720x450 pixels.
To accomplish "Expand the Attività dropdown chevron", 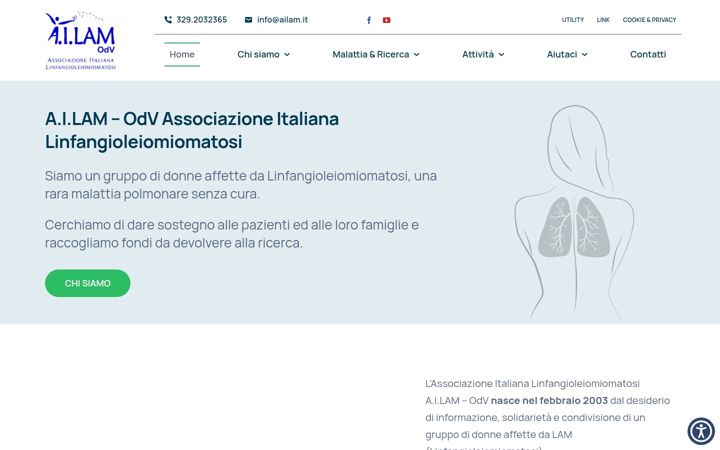I will 501,55.
